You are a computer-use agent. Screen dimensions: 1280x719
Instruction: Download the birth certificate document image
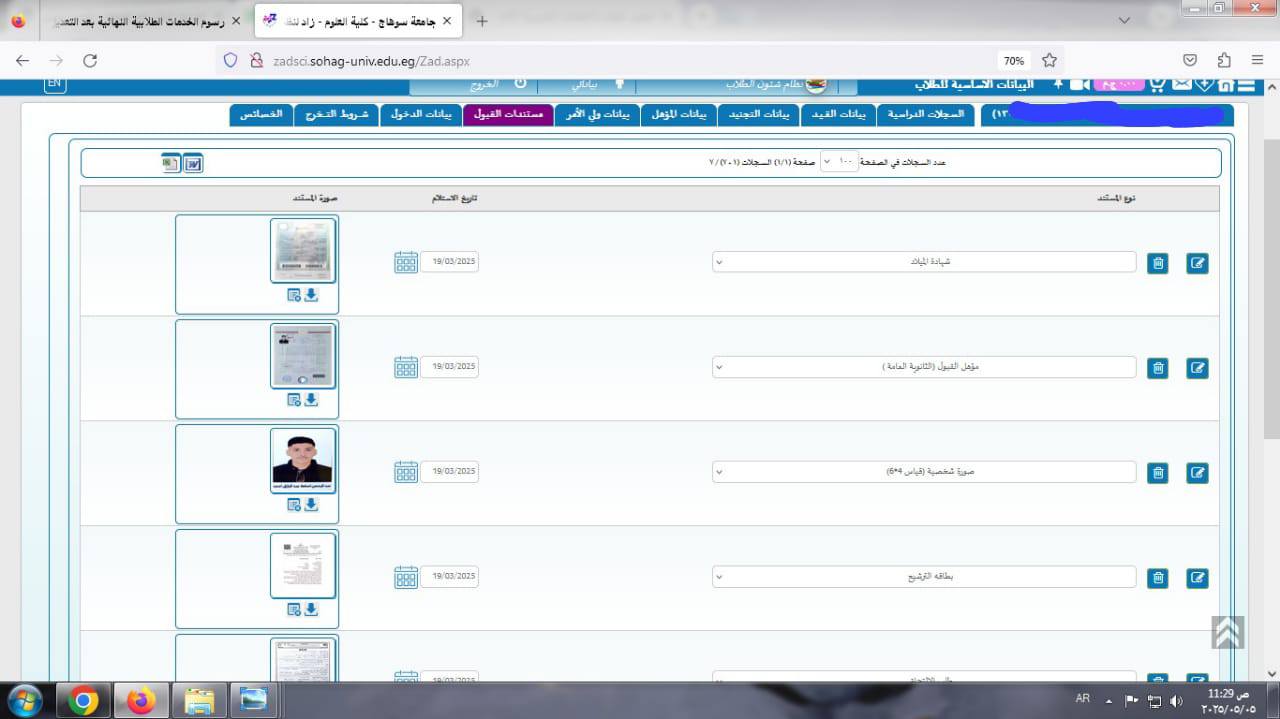coord(311,295)
